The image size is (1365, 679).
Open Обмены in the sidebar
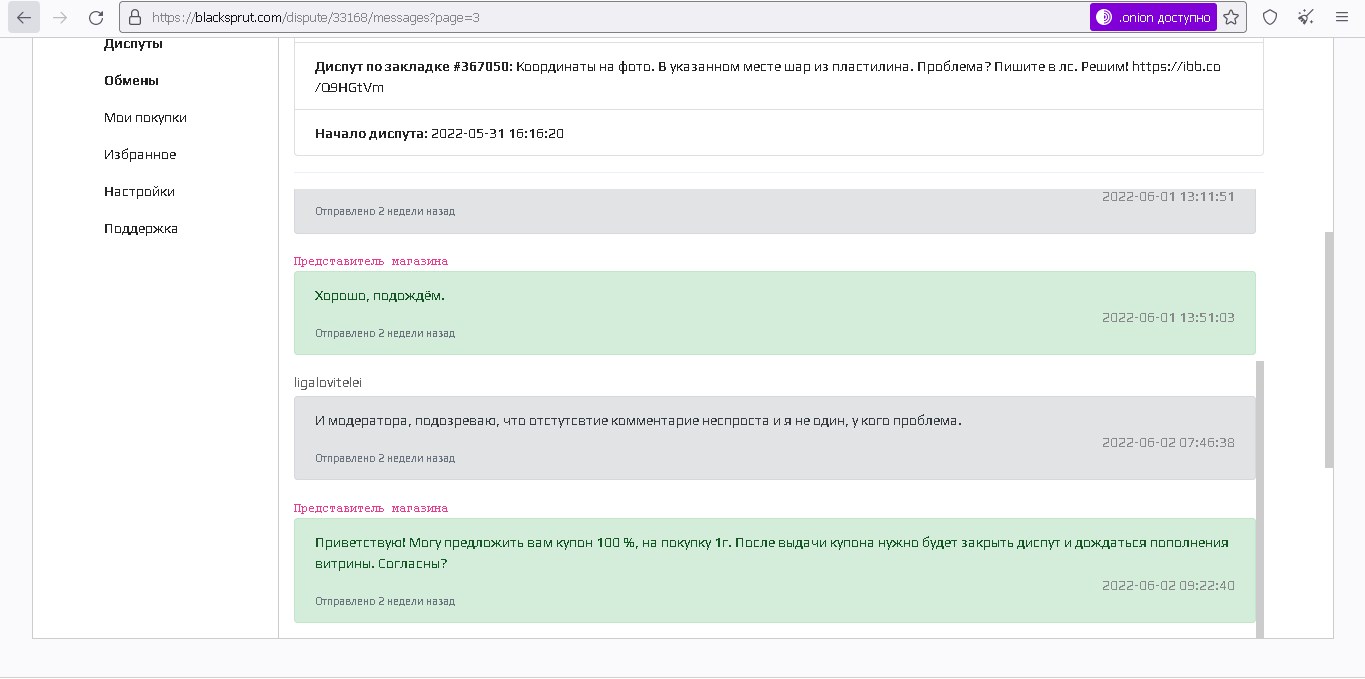[131, 81]
